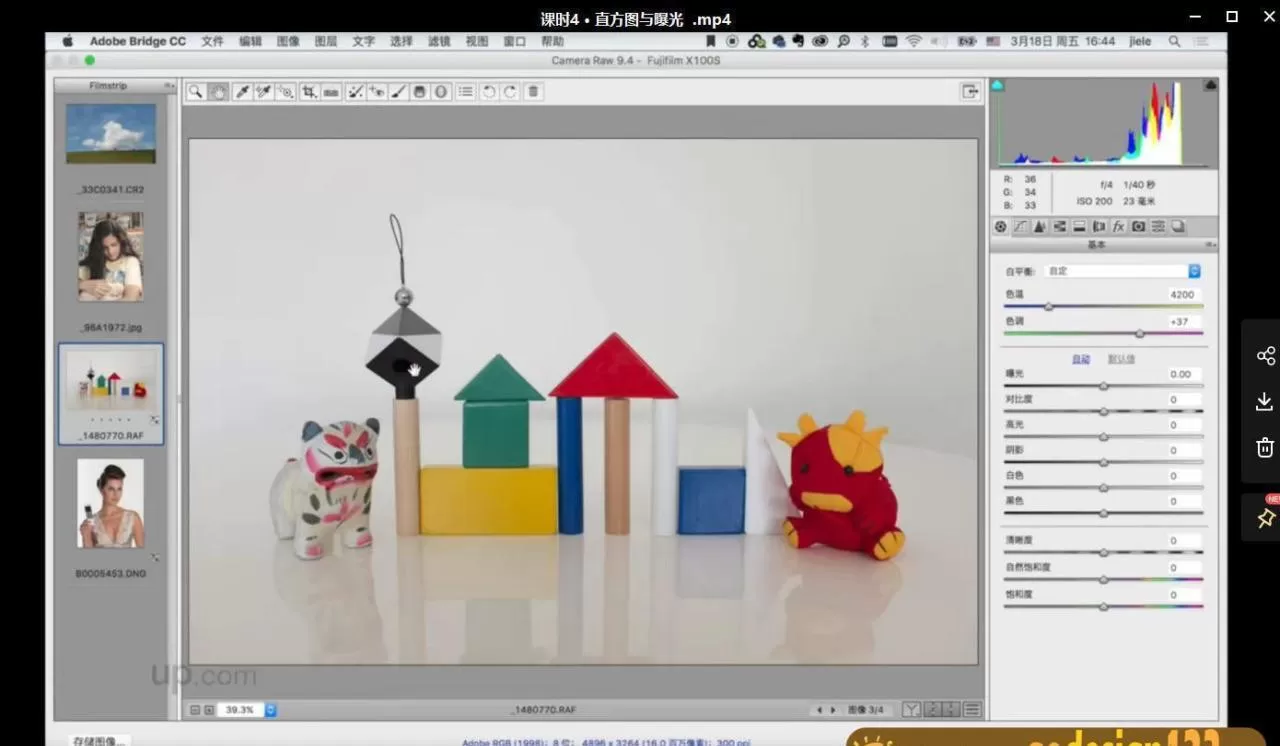Click the 色温 temperature slider handle
Viewport: 1280px width, 746px height.
(1049, 307)
